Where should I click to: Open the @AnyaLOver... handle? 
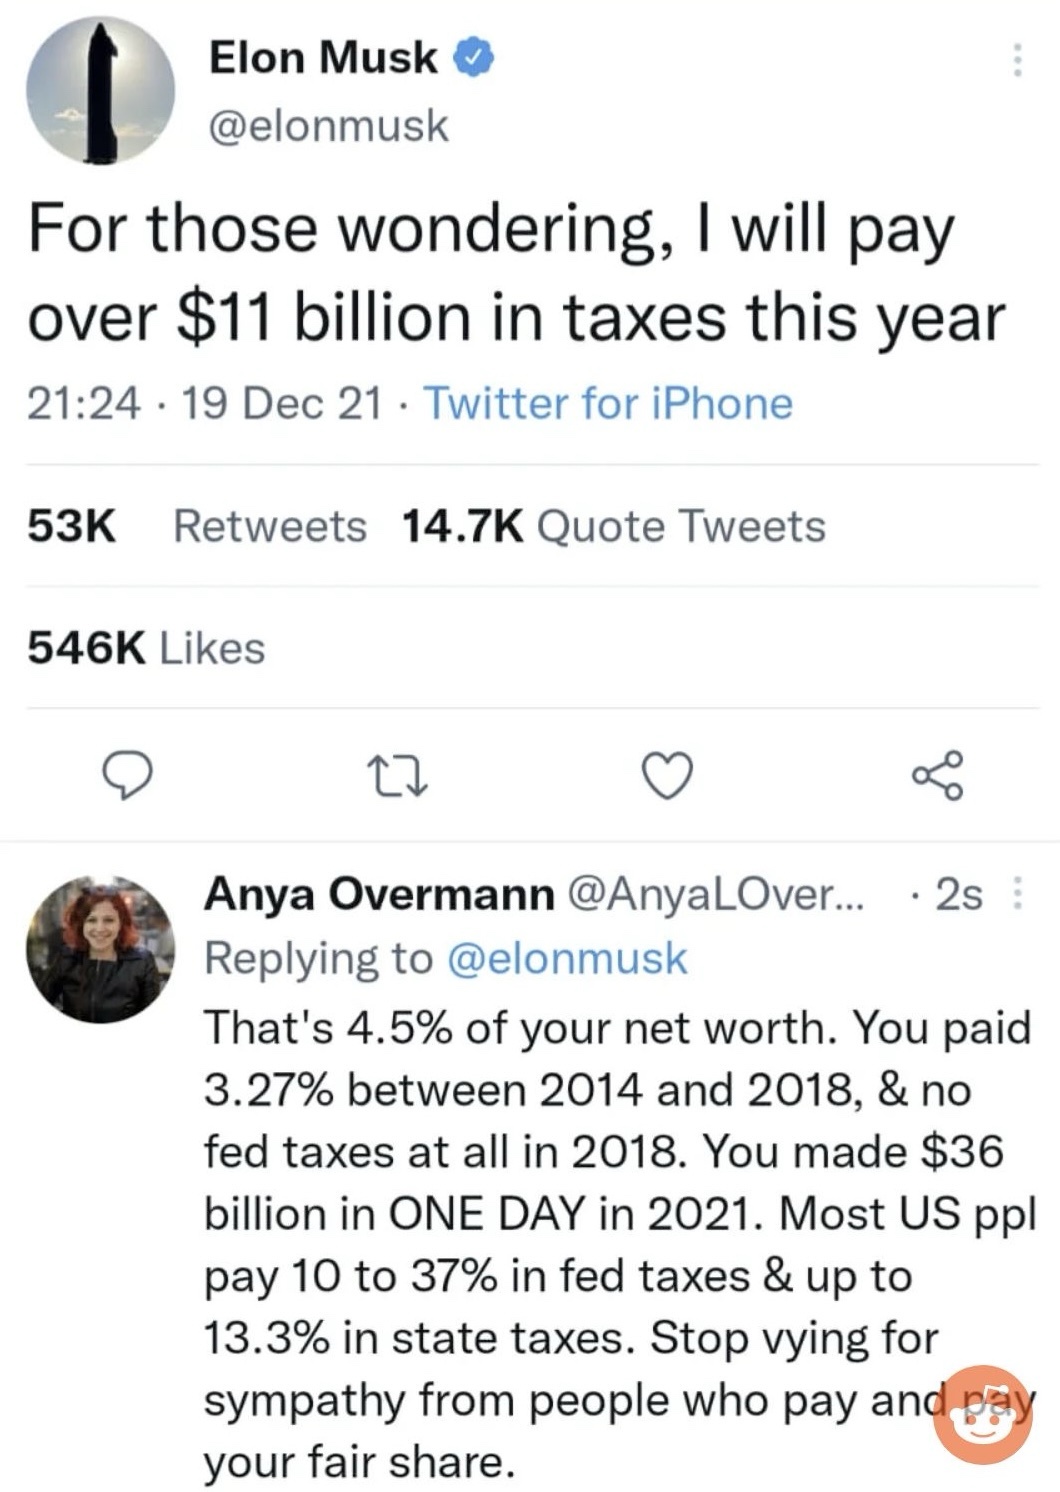point(718,893)
